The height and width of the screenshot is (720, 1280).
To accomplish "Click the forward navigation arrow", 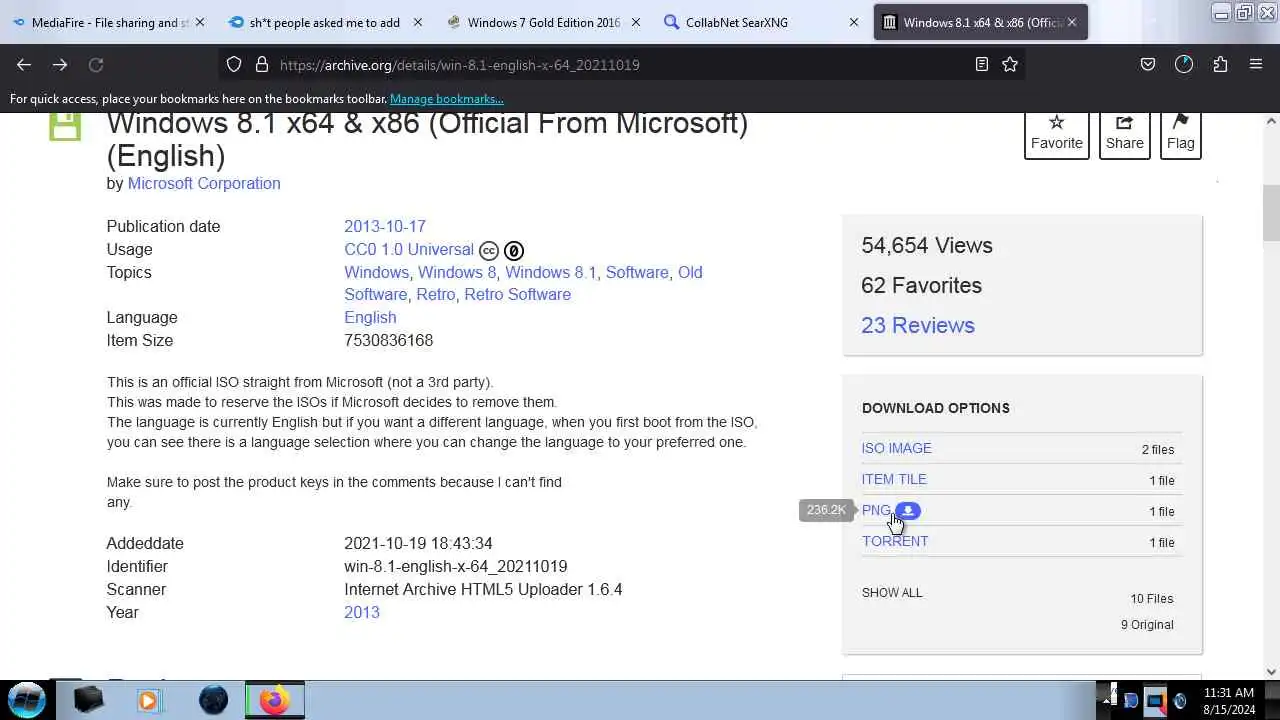I will pyautogui.click(x=60, y=64).
